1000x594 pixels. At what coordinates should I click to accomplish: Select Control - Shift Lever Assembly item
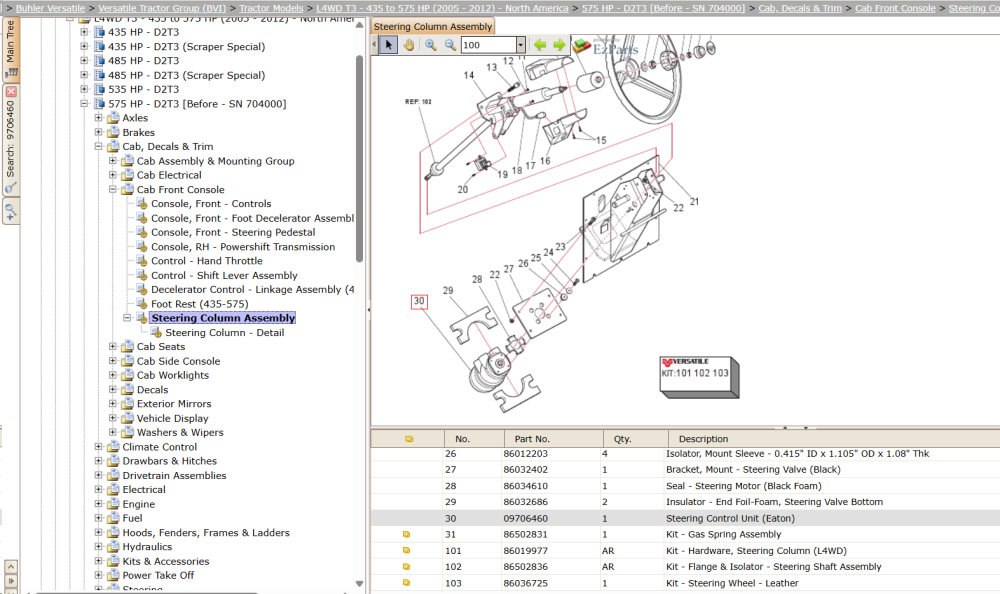pos(224,276)
